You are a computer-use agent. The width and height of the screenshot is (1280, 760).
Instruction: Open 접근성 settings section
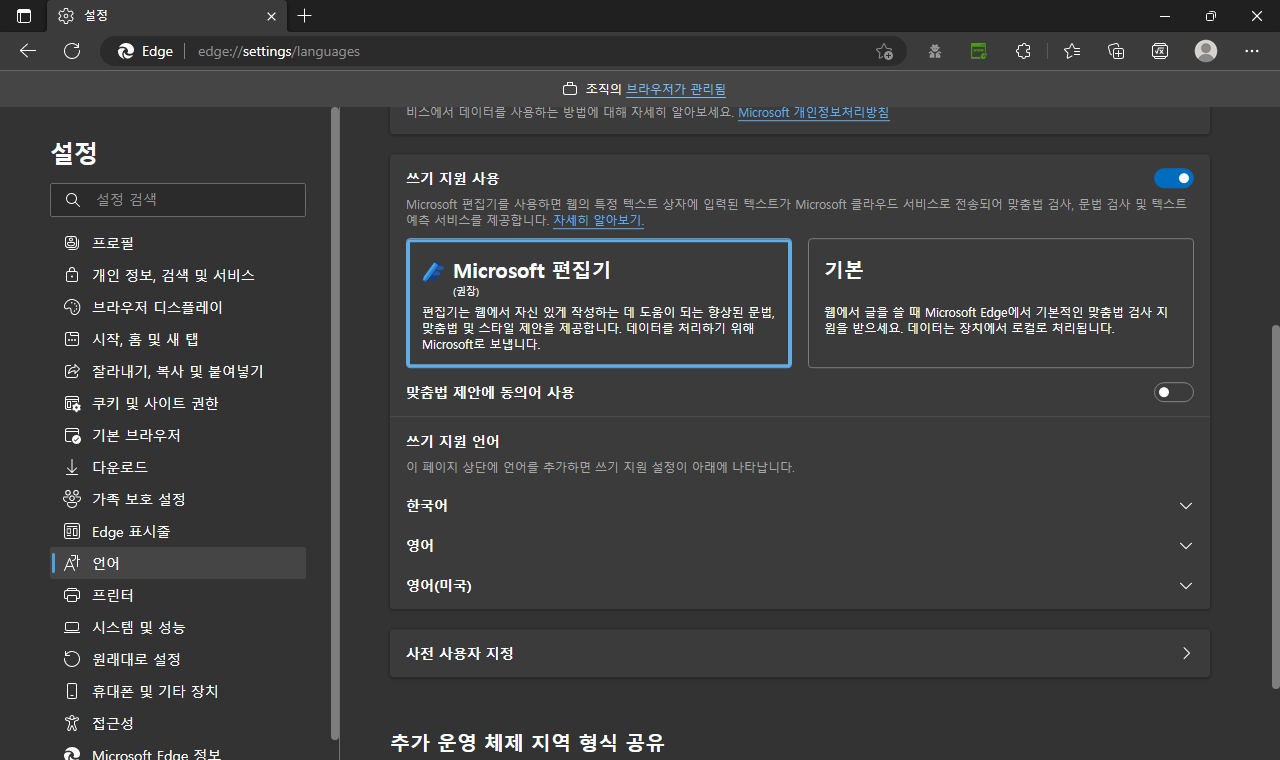point(178,723)
